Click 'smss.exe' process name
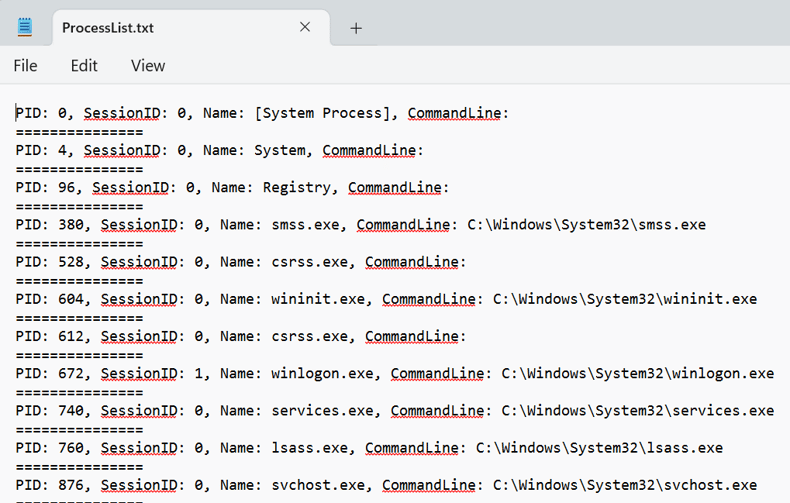Screen dimensions: 790x503 [x=305, y=225]
